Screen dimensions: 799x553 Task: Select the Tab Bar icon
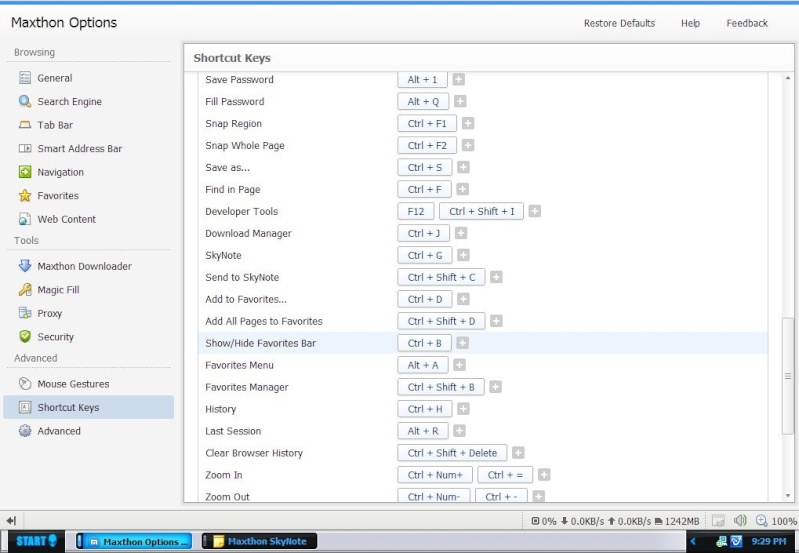24,125
